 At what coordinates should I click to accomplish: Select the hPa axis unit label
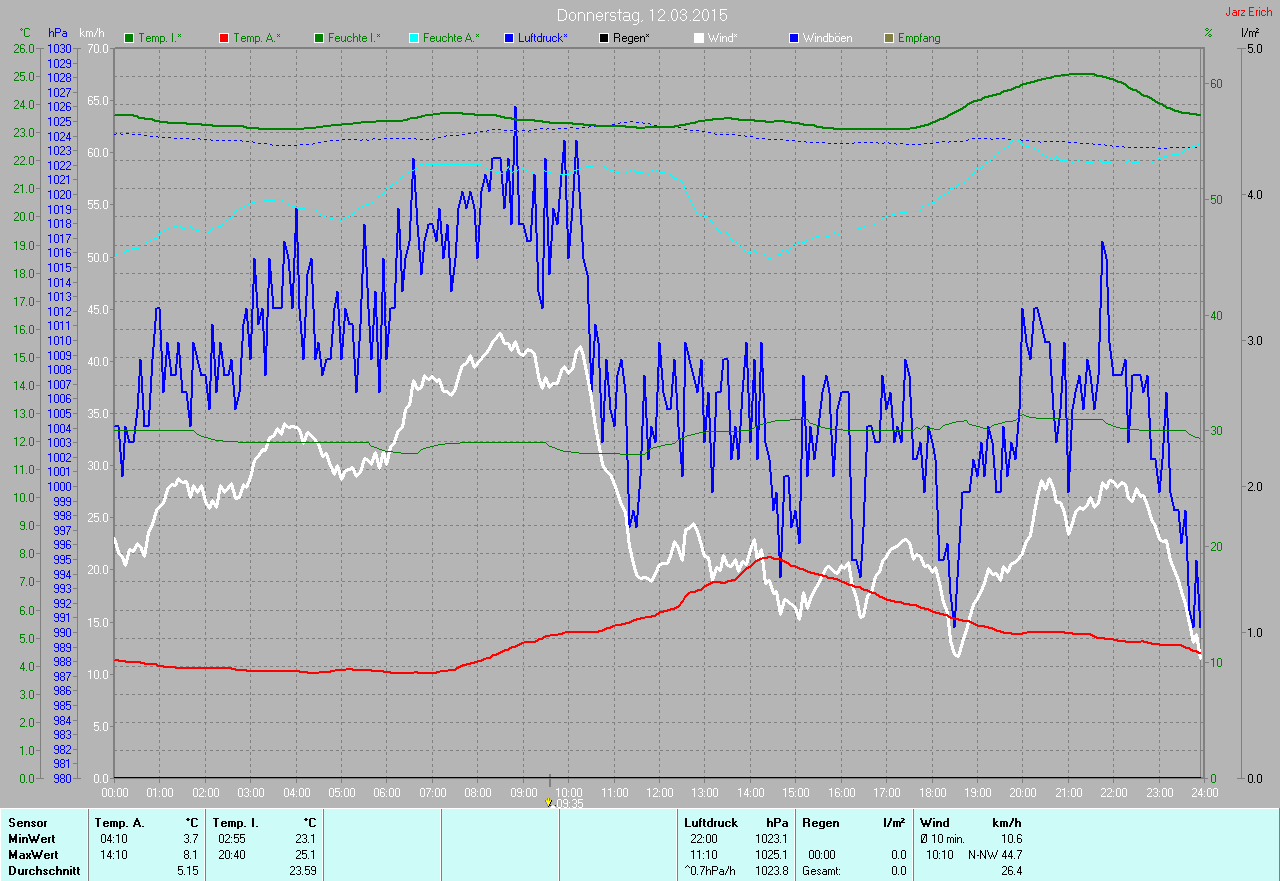point(58,34)
